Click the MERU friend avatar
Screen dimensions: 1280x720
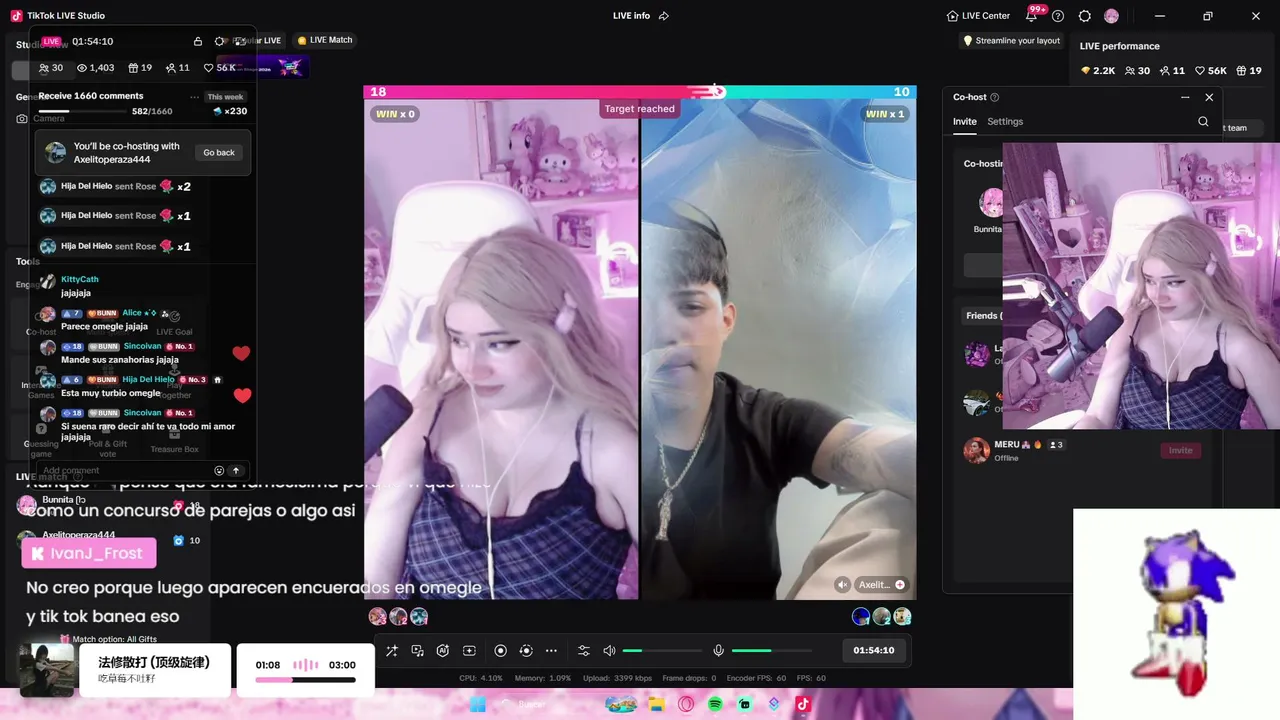click(x=977, y=450)
